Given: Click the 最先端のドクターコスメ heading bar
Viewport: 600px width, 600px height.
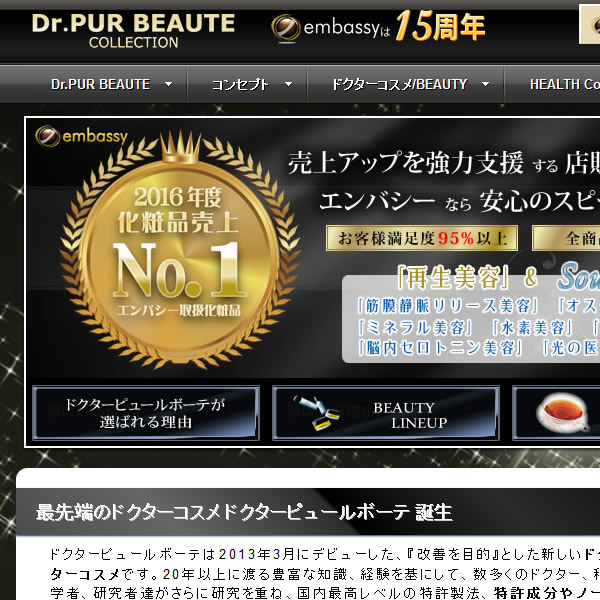Looking at the screenshot, I should coord(308,512).
